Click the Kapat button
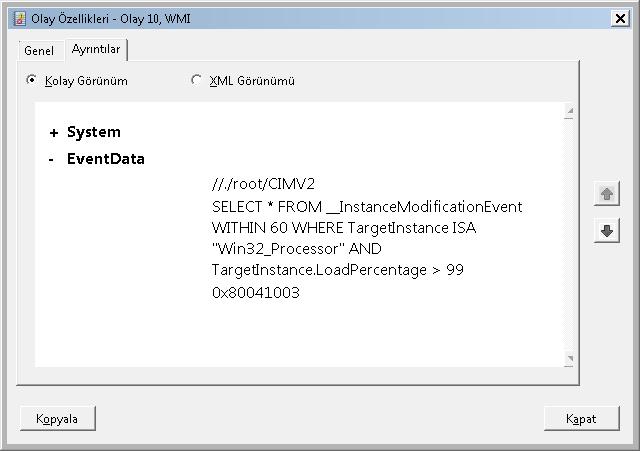 [582, 418]
